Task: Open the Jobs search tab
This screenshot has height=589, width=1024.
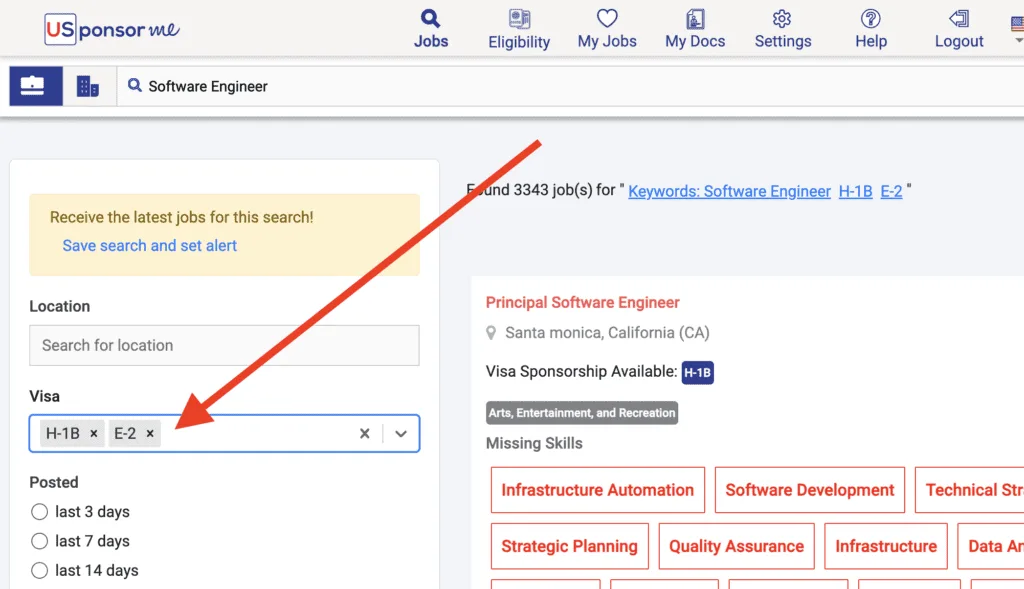Action: coord(430,29)
